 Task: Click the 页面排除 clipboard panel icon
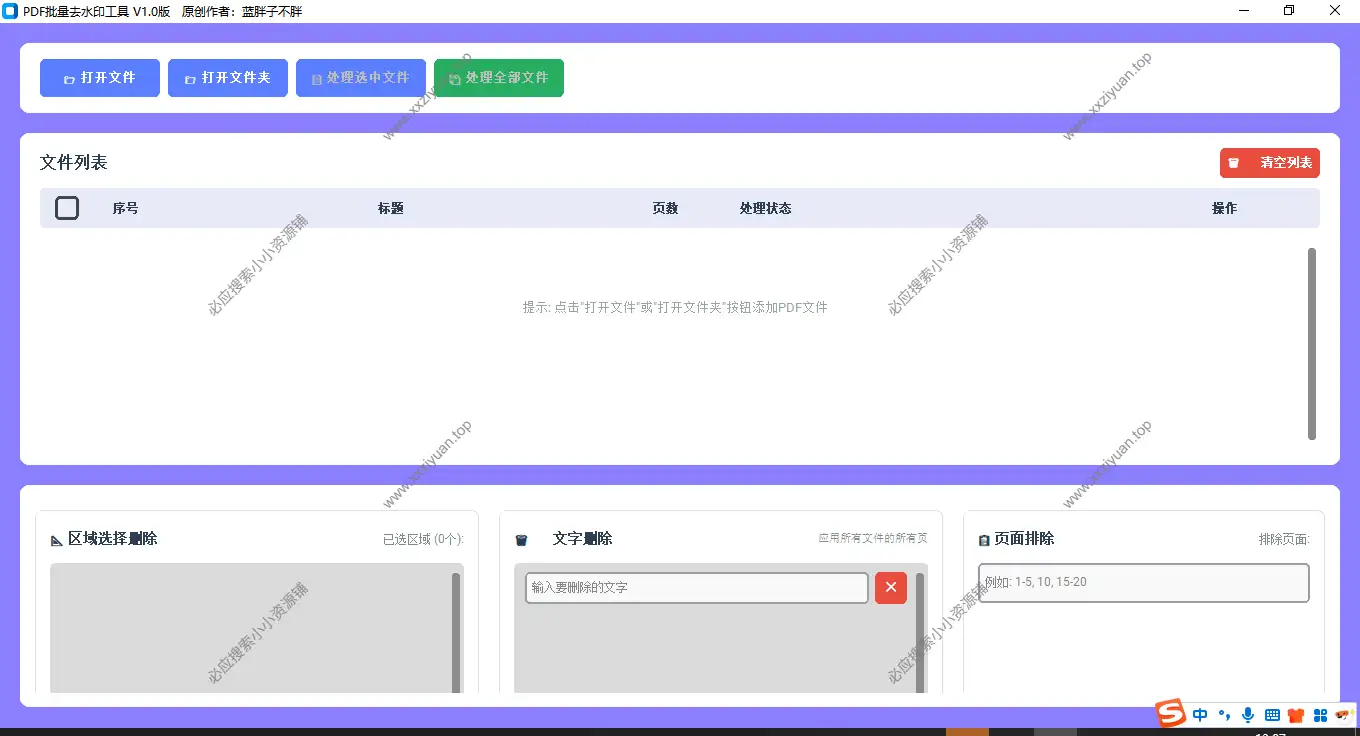point(983,538)
